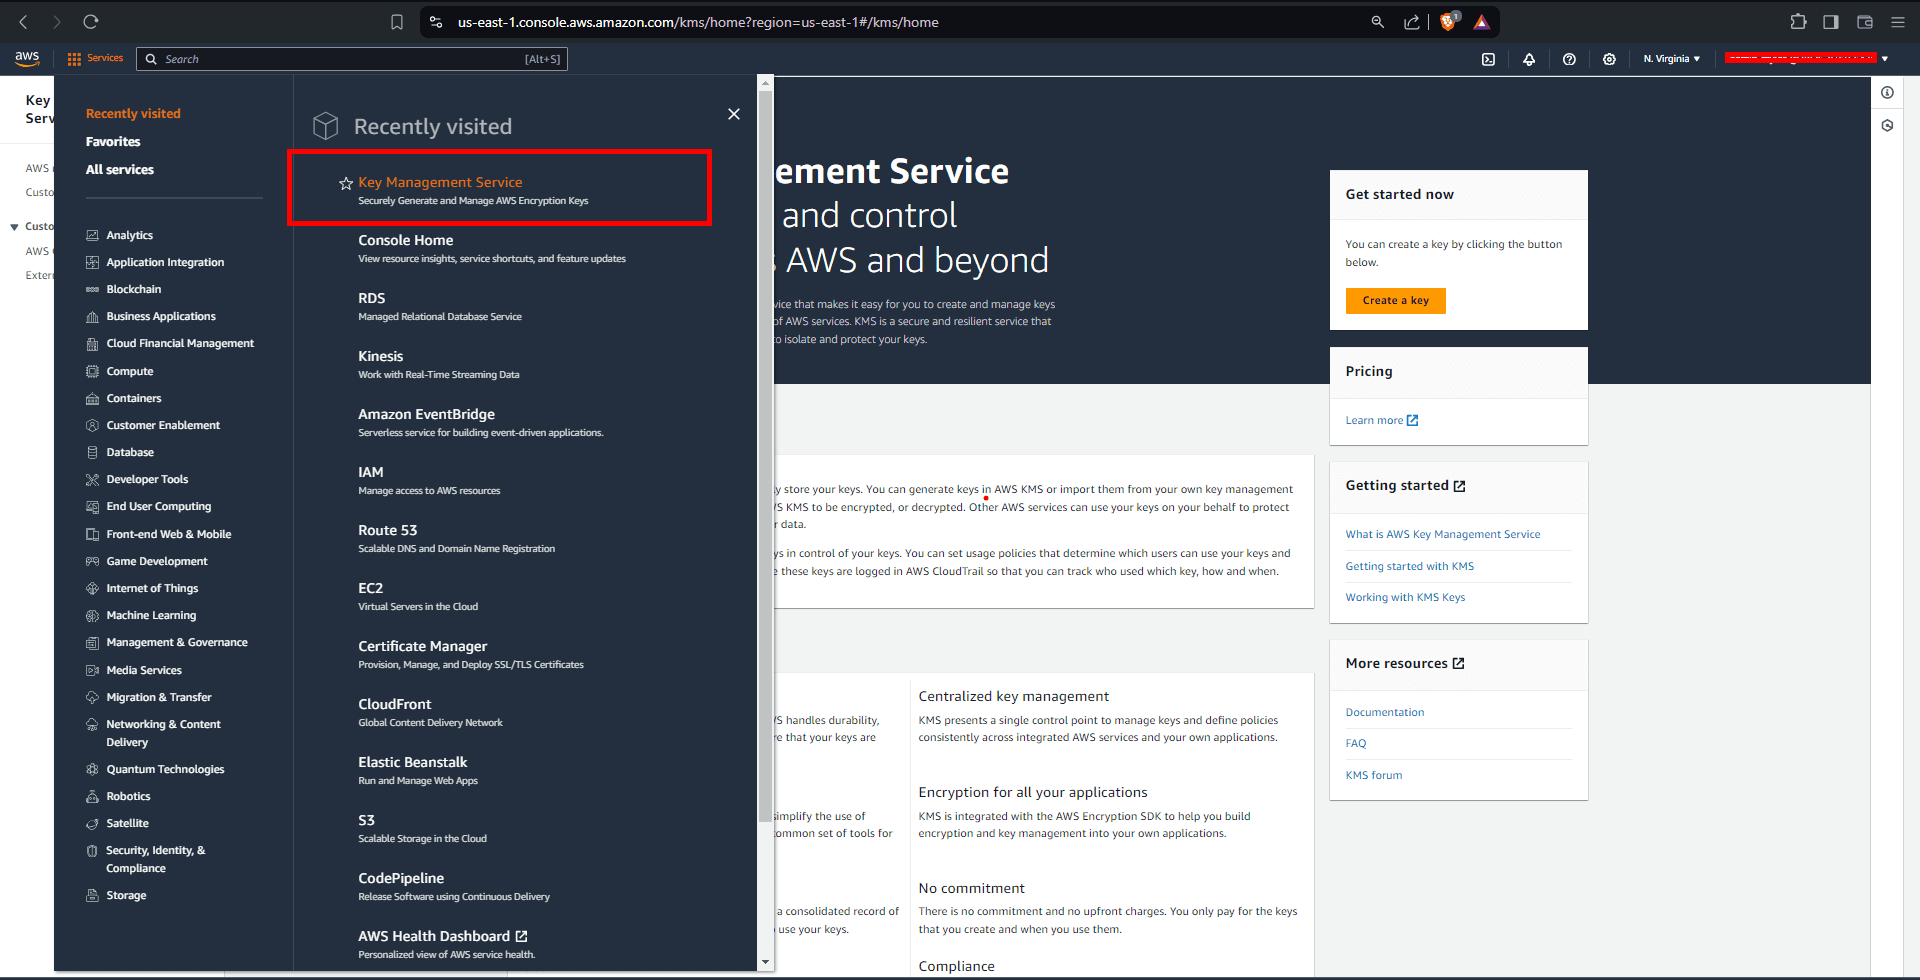The height and width of the screenshot is (980, 1920).
Task: Open the notifications bell
Action: [x=1529, y=59]
